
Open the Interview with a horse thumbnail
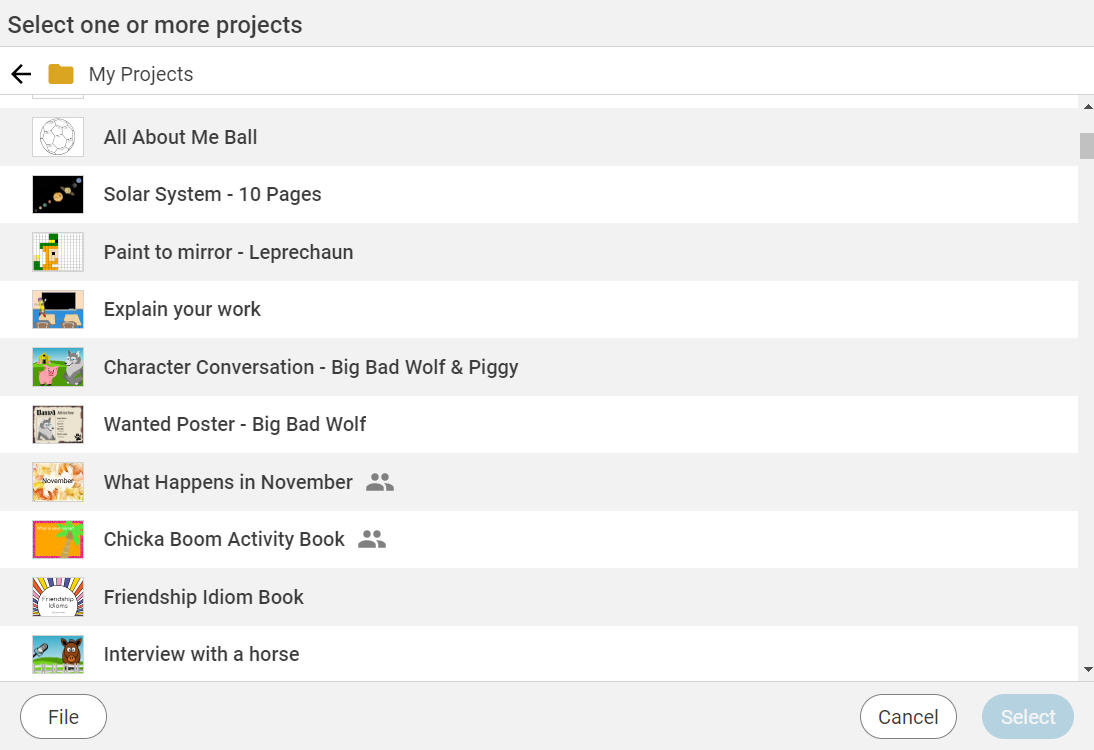(57, 654)
